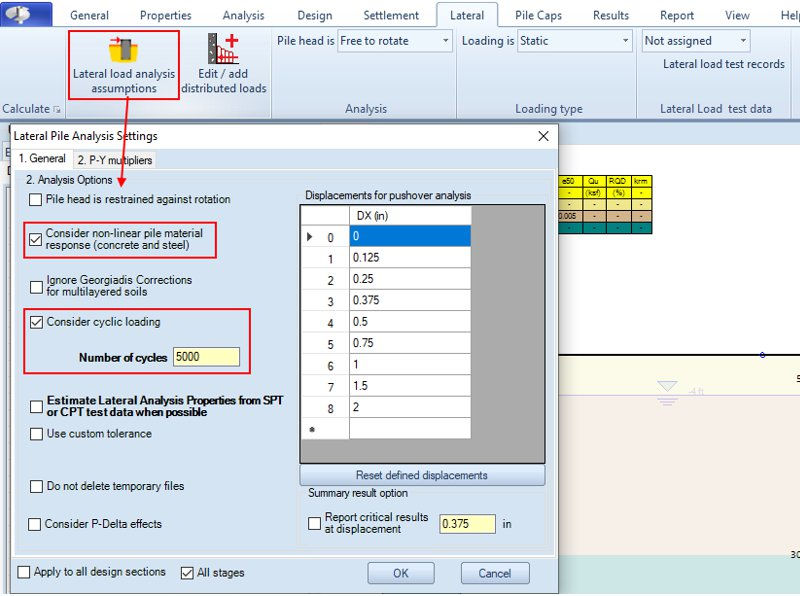Switch to the View ribbon tab
800x596 pixels.
coord(737,15)
